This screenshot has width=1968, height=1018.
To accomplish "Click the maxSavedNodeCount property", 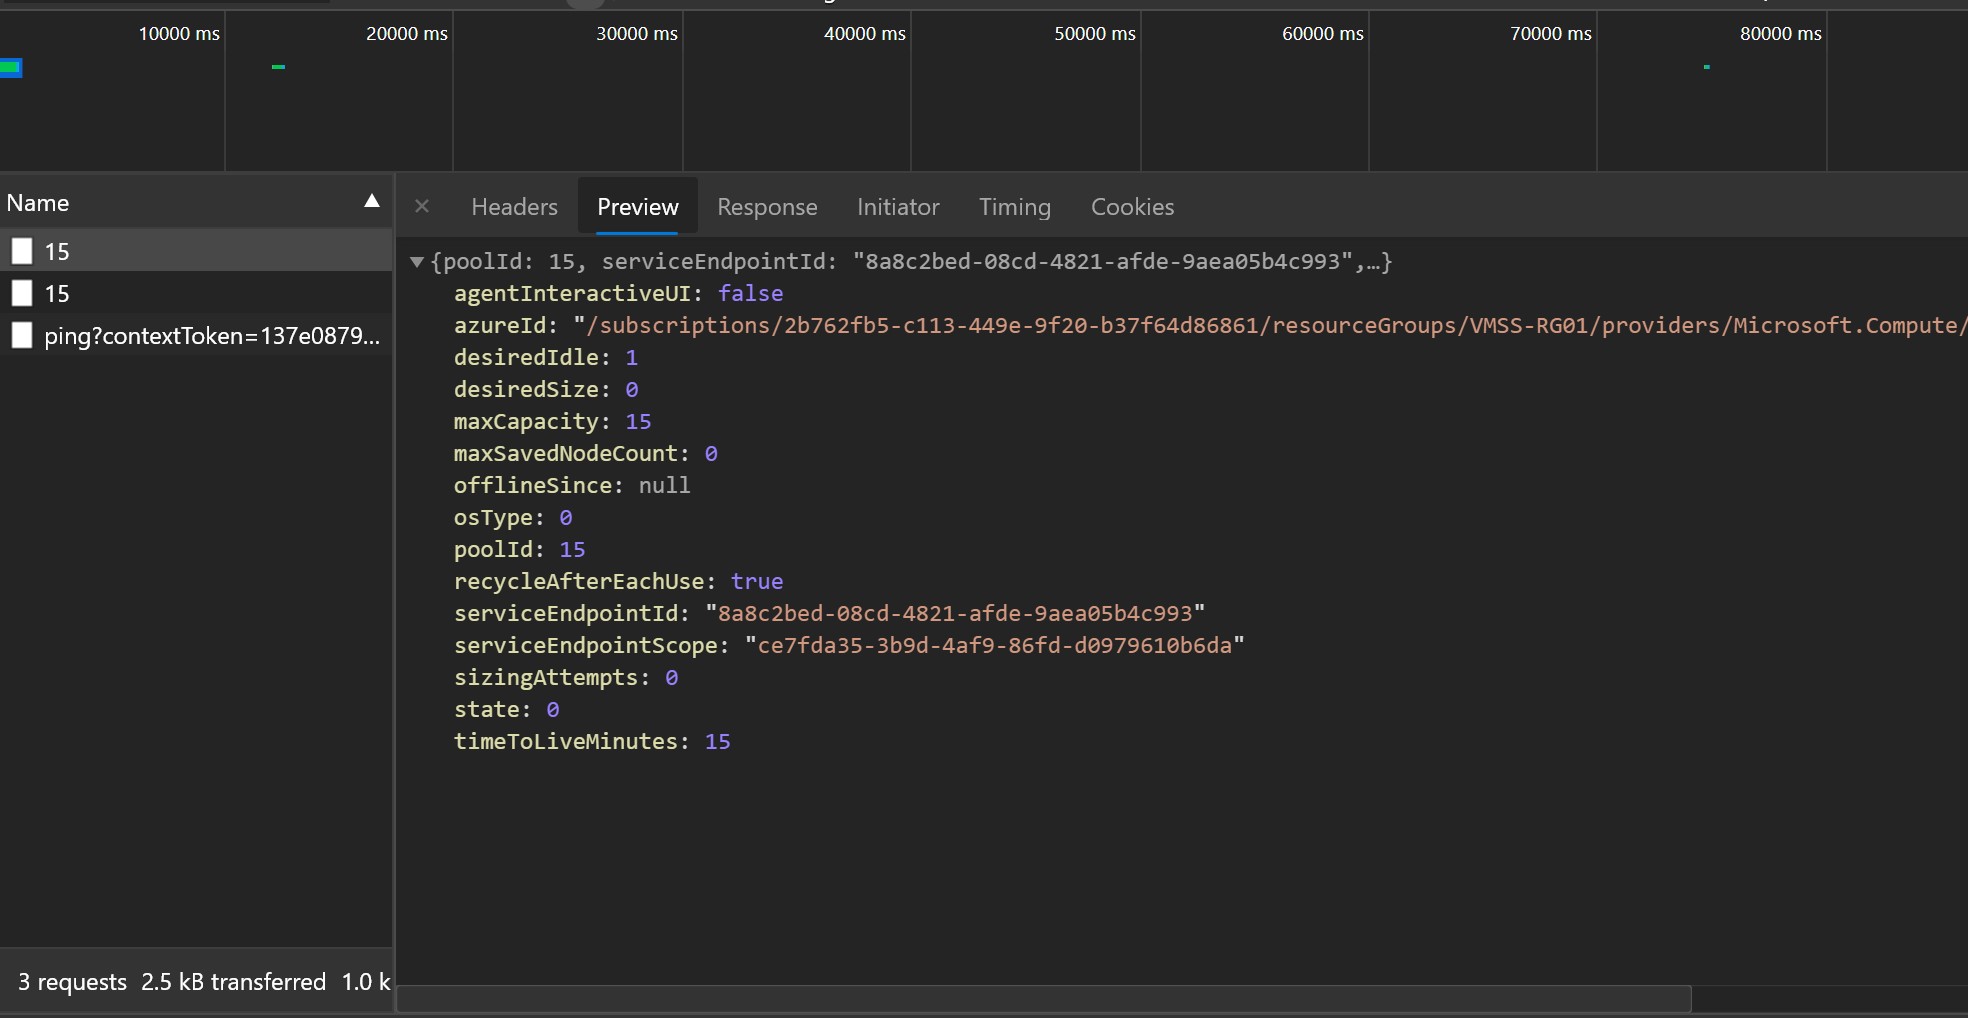I will tap(585, 453).
